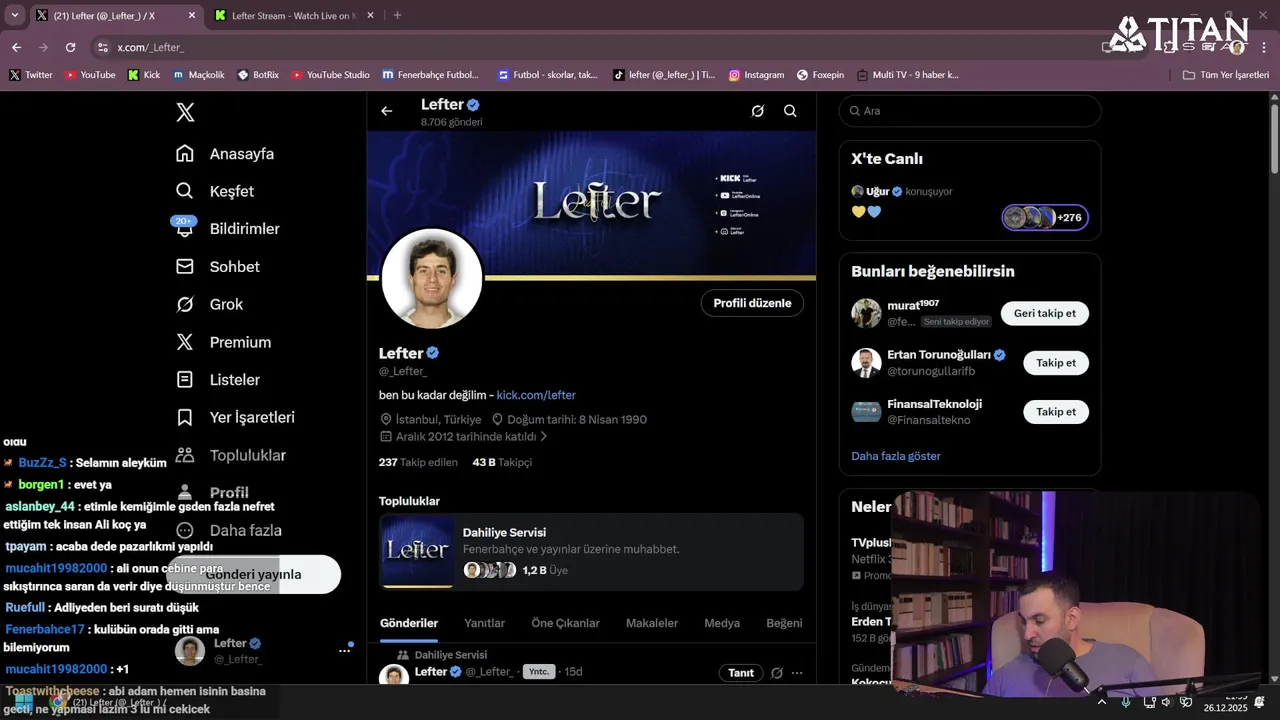Open the TikTok lefter bookmark

[x=664, y=75]
